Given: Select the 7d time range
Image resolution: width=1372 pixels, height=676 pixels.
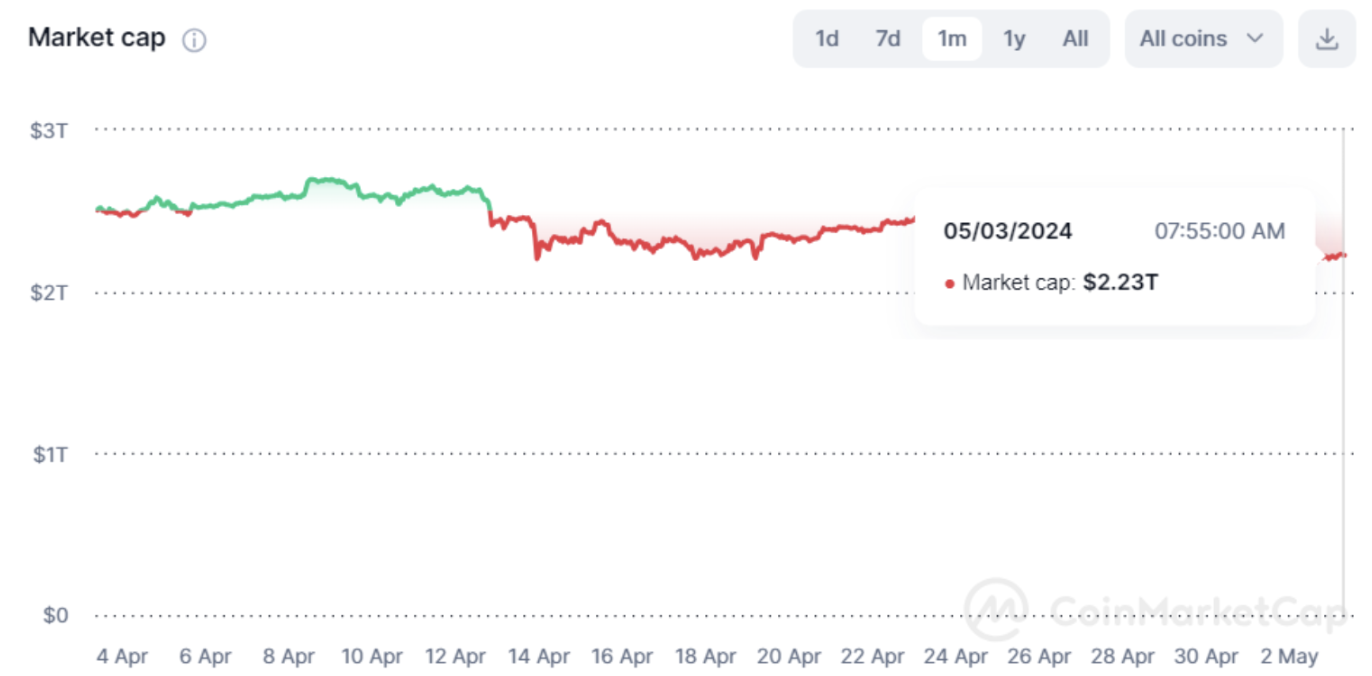Looking at the screenshot, I should pyautogui.click(x=888, y=39).
